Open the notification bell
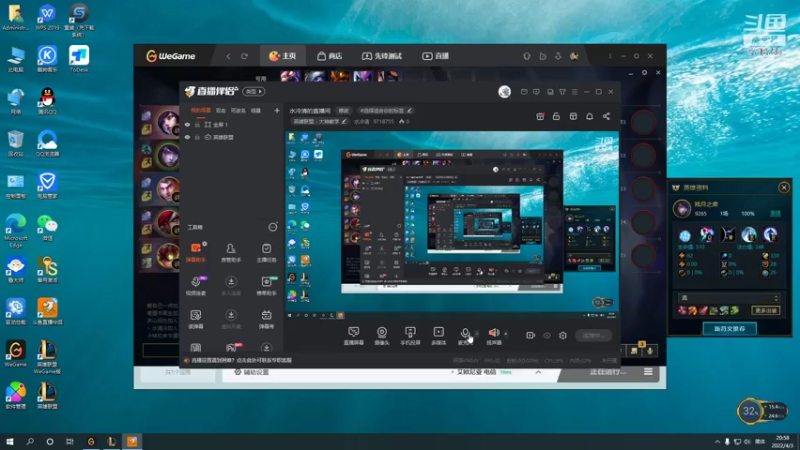This screenshot has height=450, width=800. (589, 116)
